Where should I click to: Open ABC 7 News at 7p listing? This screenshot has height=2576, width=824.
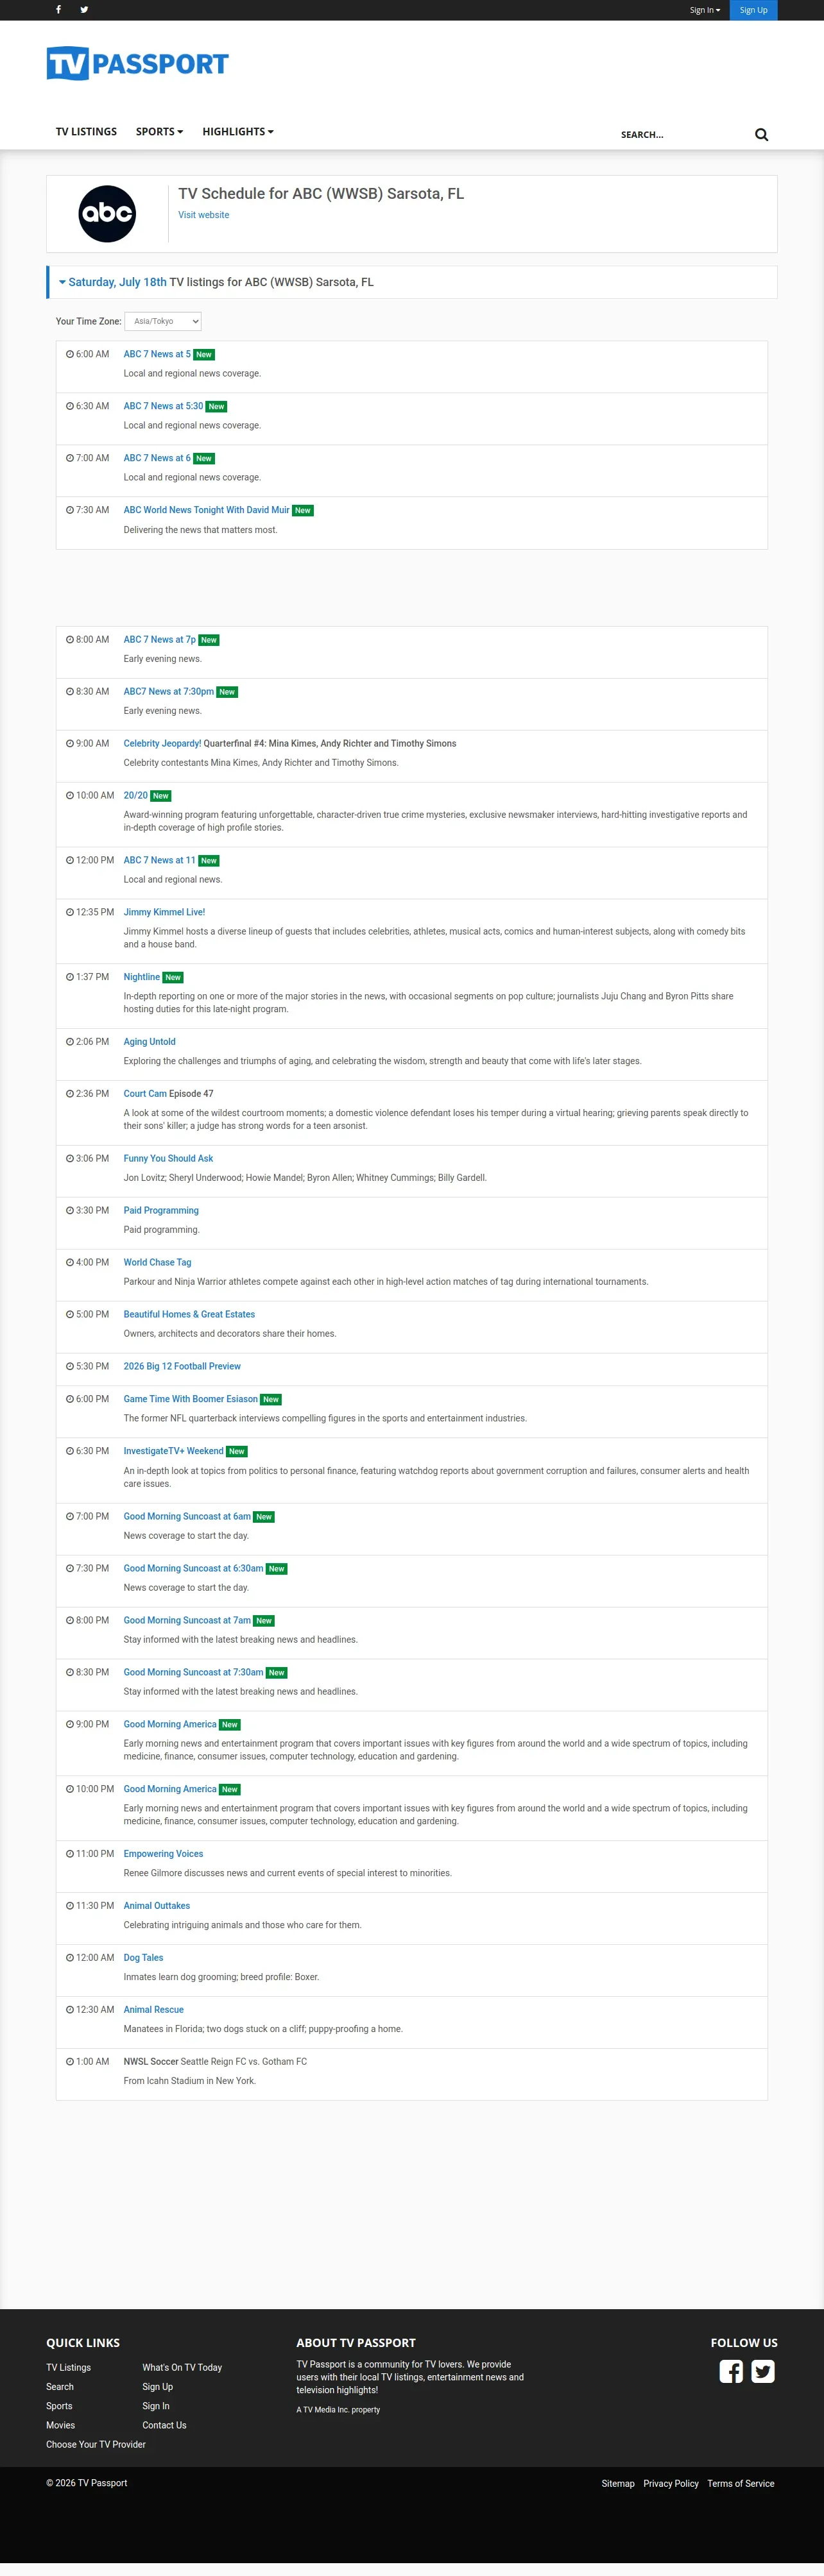click(160, 640)
